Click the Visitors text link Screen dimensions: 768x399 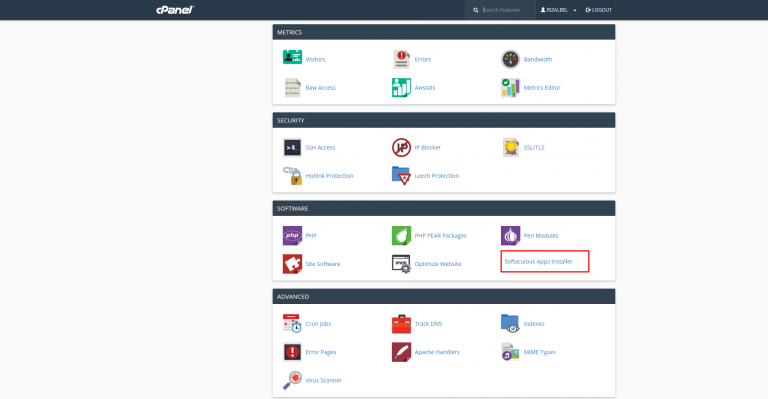click(315, 59)
